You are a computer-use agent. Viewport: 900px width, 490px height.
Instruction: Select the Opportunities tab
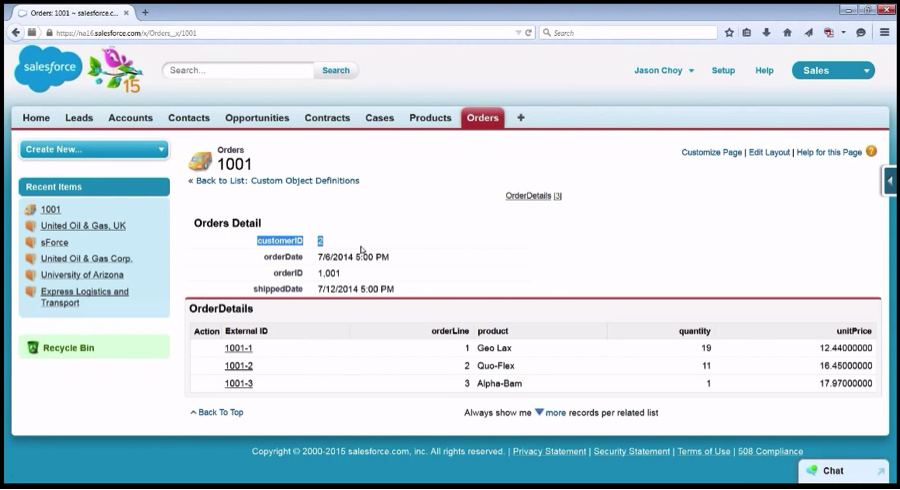[x=257, y=118]
